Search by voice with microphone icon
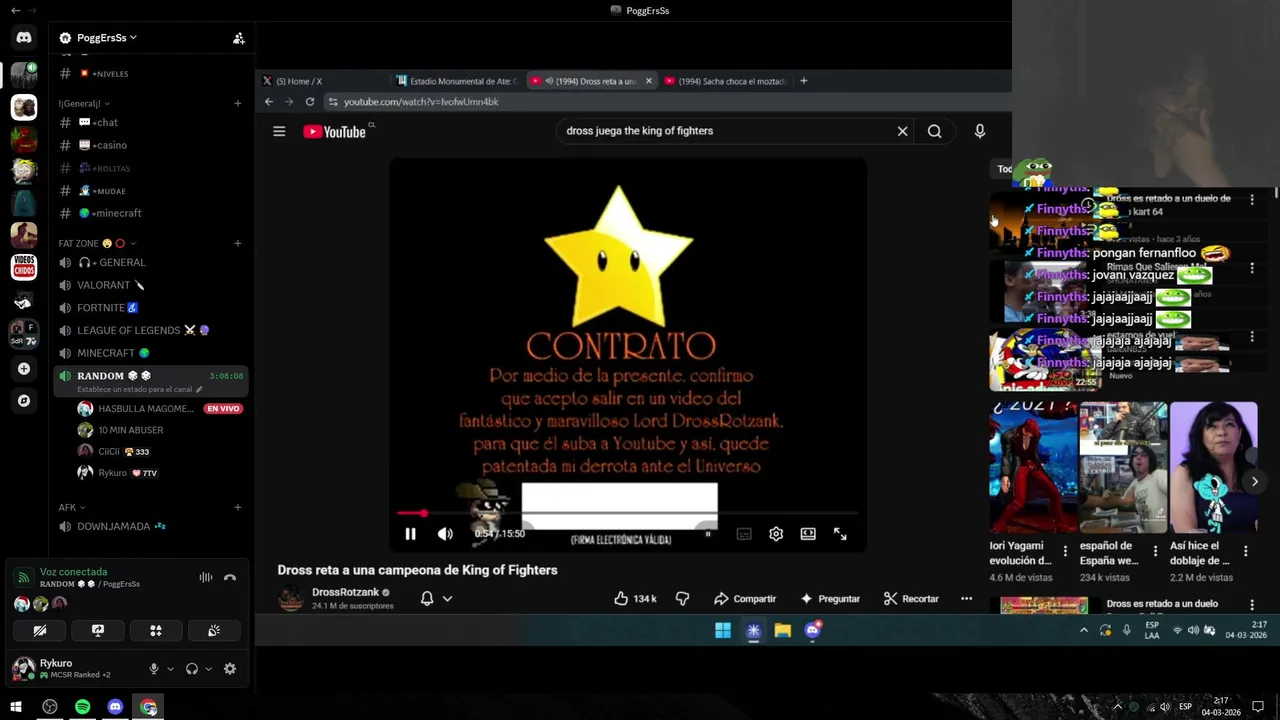This screenshot has width=1280, height=720. pos(980,131)
